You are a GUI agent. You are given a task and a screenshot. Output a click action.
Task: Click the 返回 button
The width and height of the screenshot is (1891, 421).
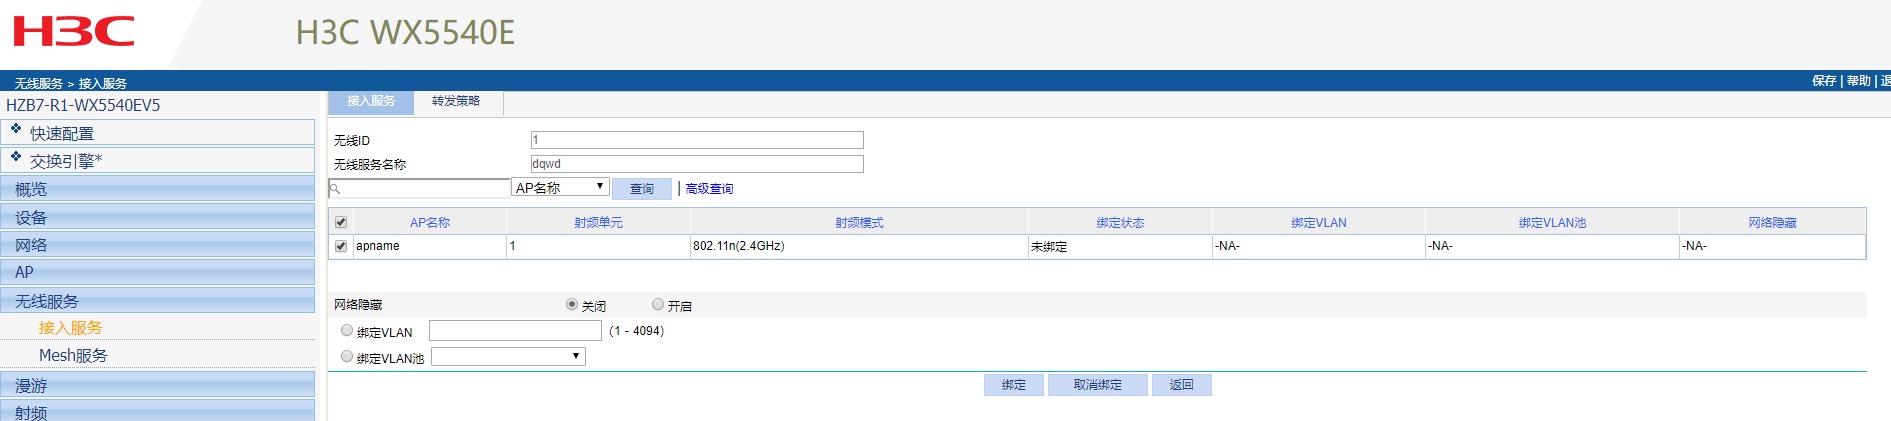pos(1182,385)
